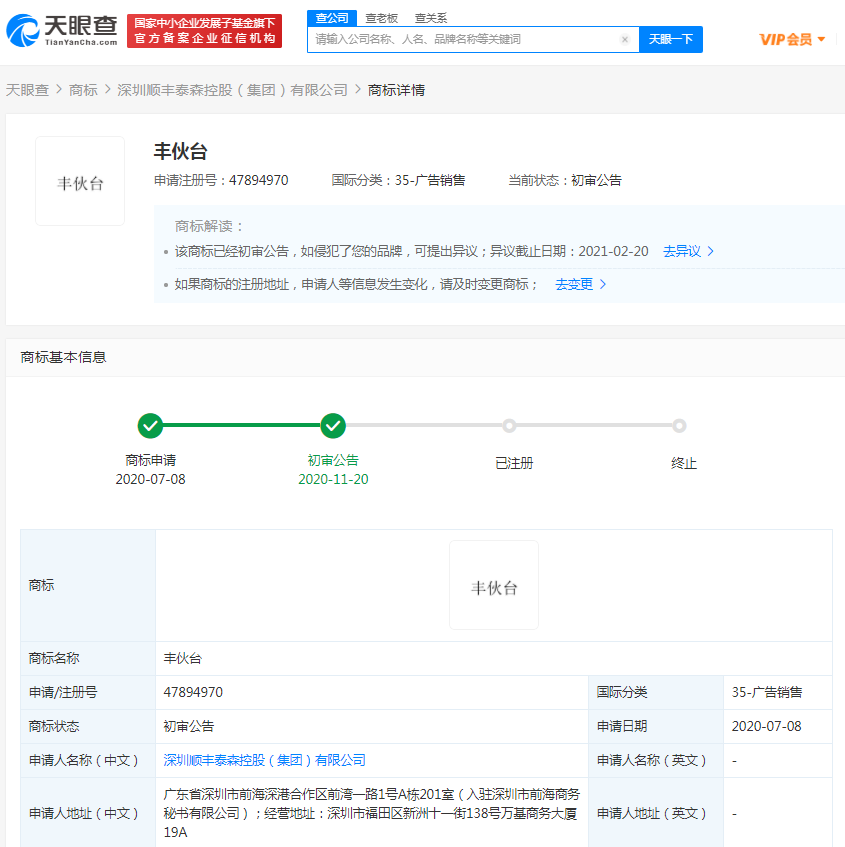Select the 商标状态 value 初审公告 in table
The width and height of the screenshot is (845, 847).
coord(189,726)
